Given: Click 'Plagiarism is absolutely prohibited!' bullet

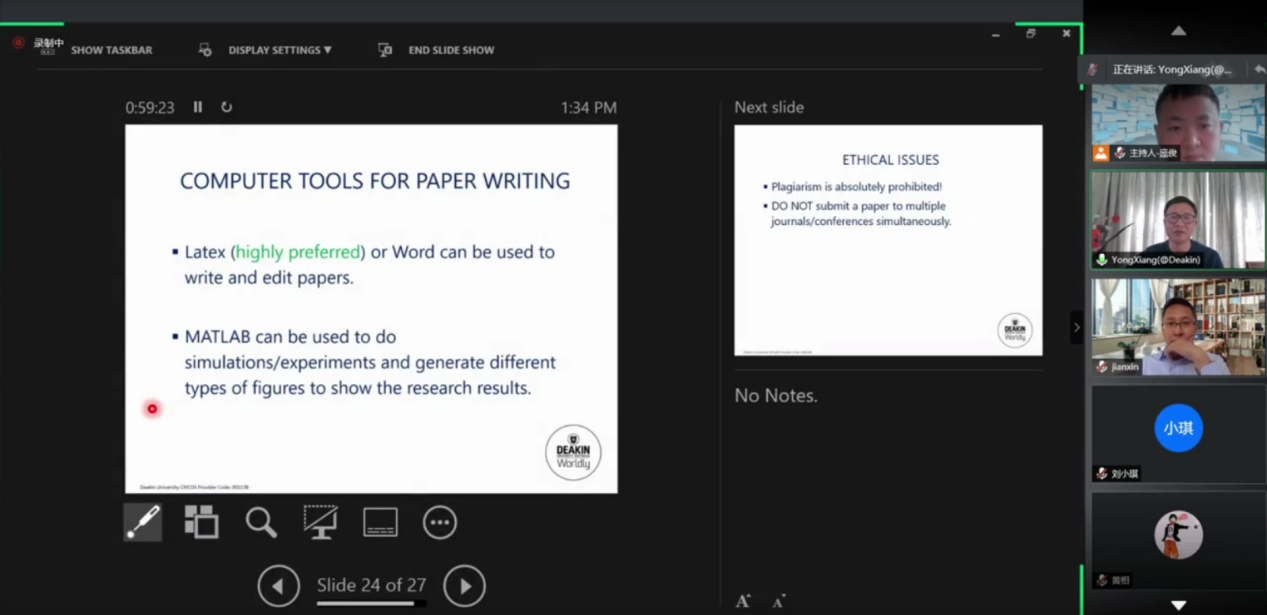Looking at the screenshot, I should click(857, 187).
